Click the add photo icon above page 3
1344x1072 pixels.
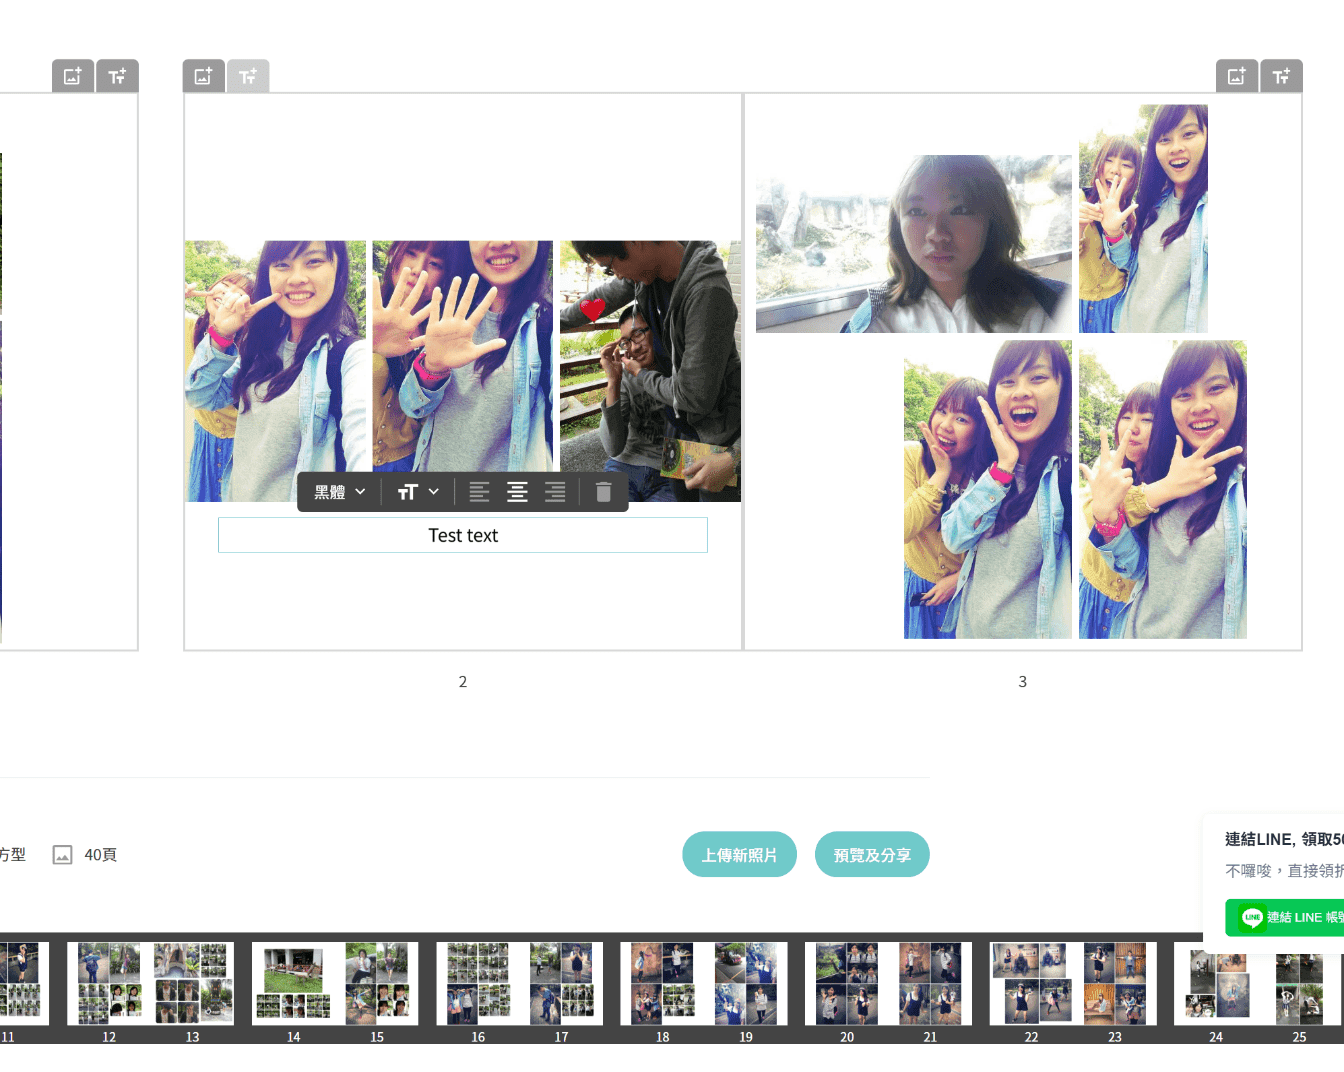coord(1236,75)
